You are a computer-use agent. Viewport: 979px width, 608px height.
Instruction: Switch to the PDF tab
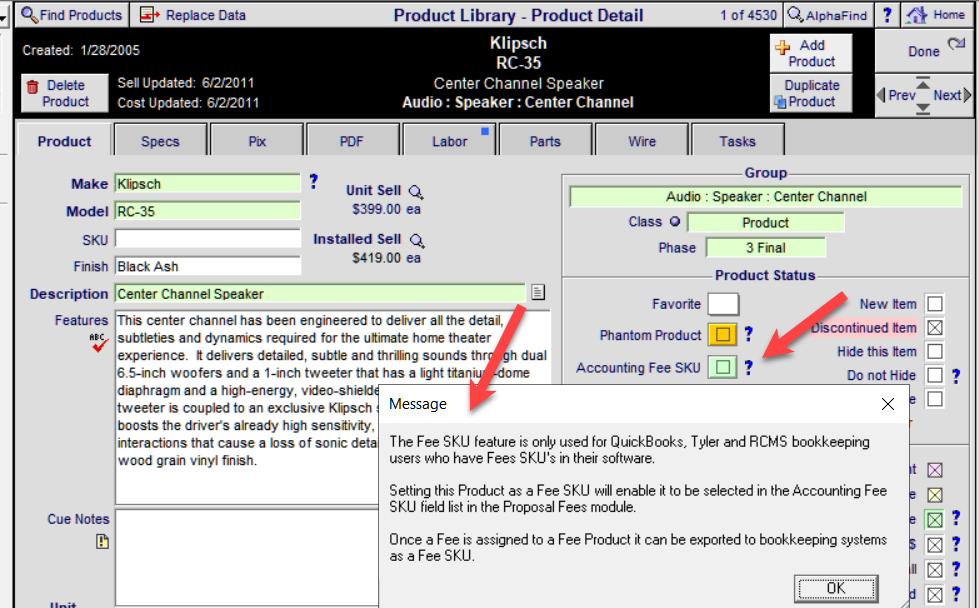[352, 140]
